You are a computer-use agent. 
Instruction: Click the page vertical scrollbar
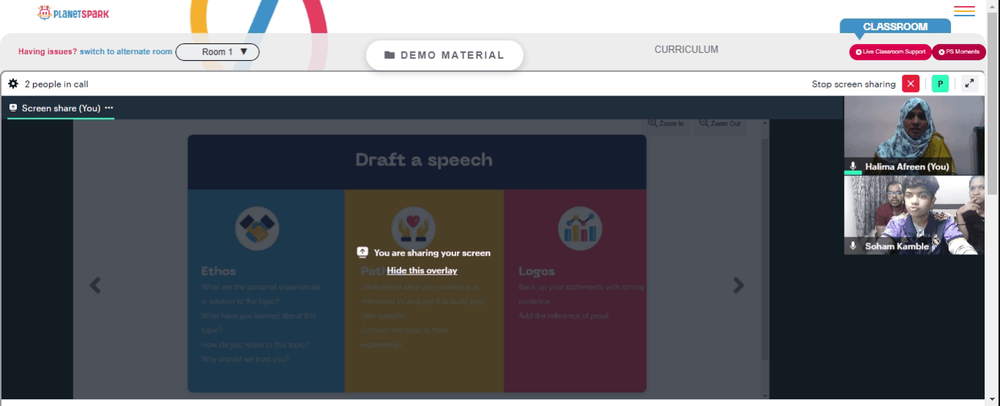994,102
